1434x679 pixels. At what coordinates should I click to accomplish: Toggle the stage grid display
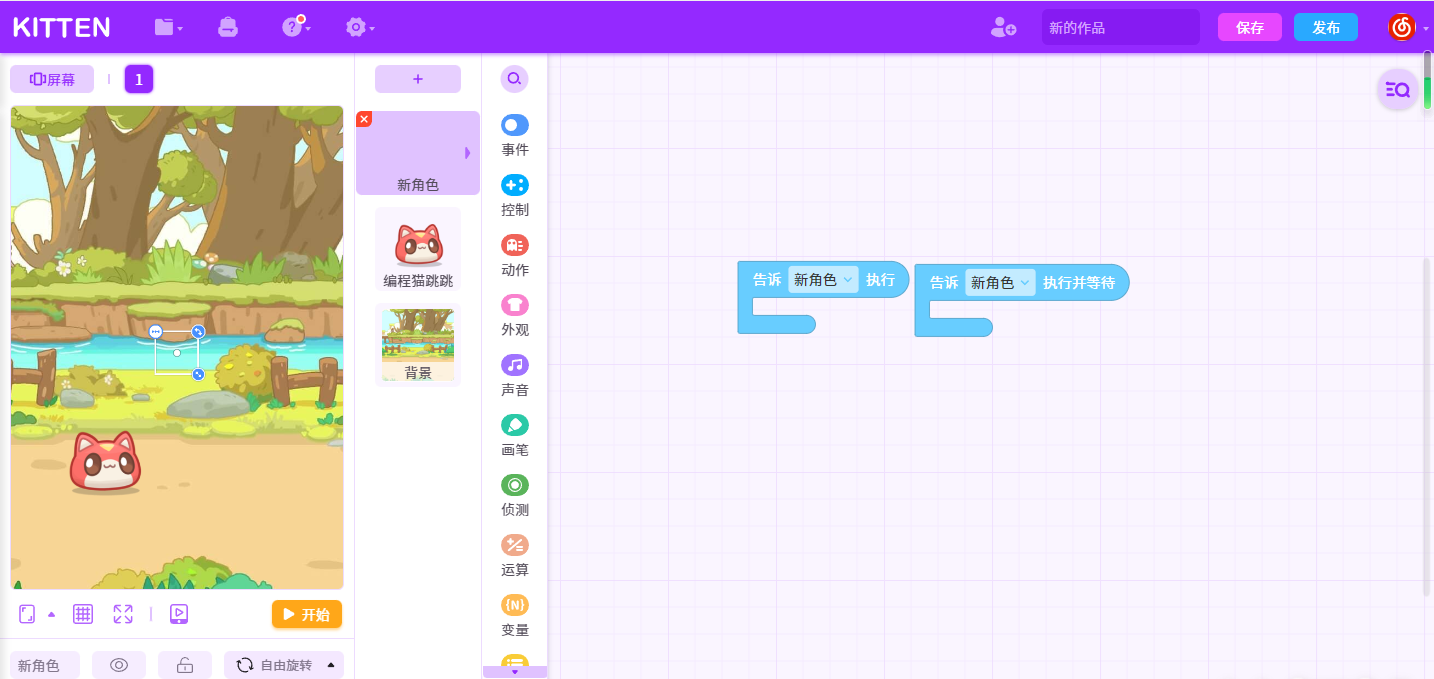click(x=83, y=614)
